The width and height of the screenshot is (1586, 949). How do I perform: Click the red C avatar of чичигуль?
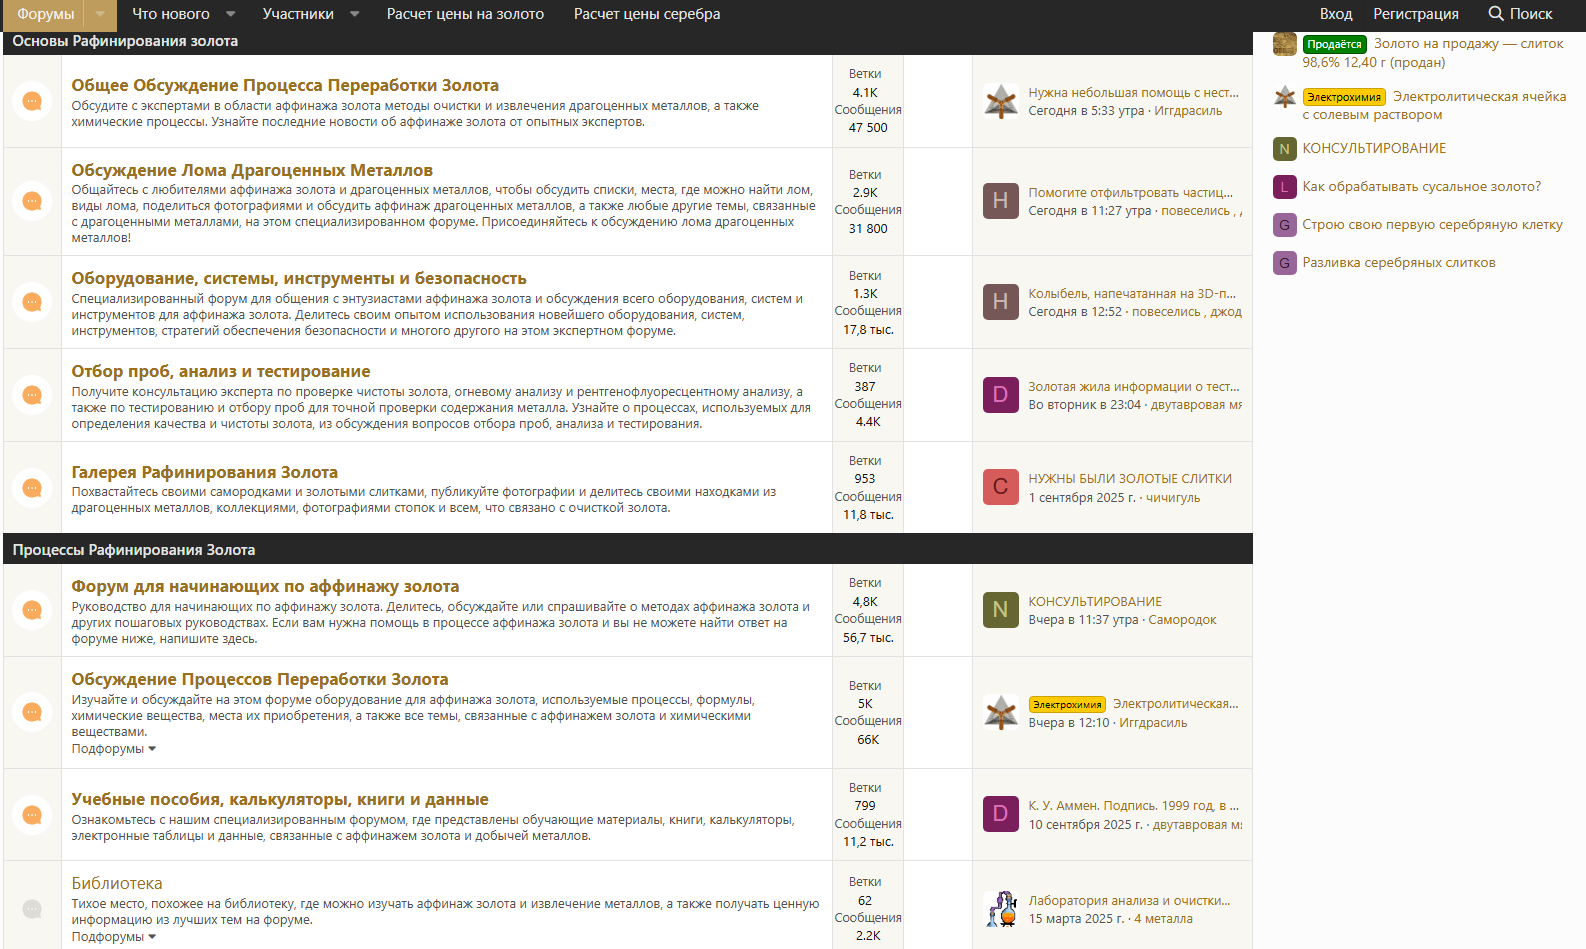(x=1000, y=488)
